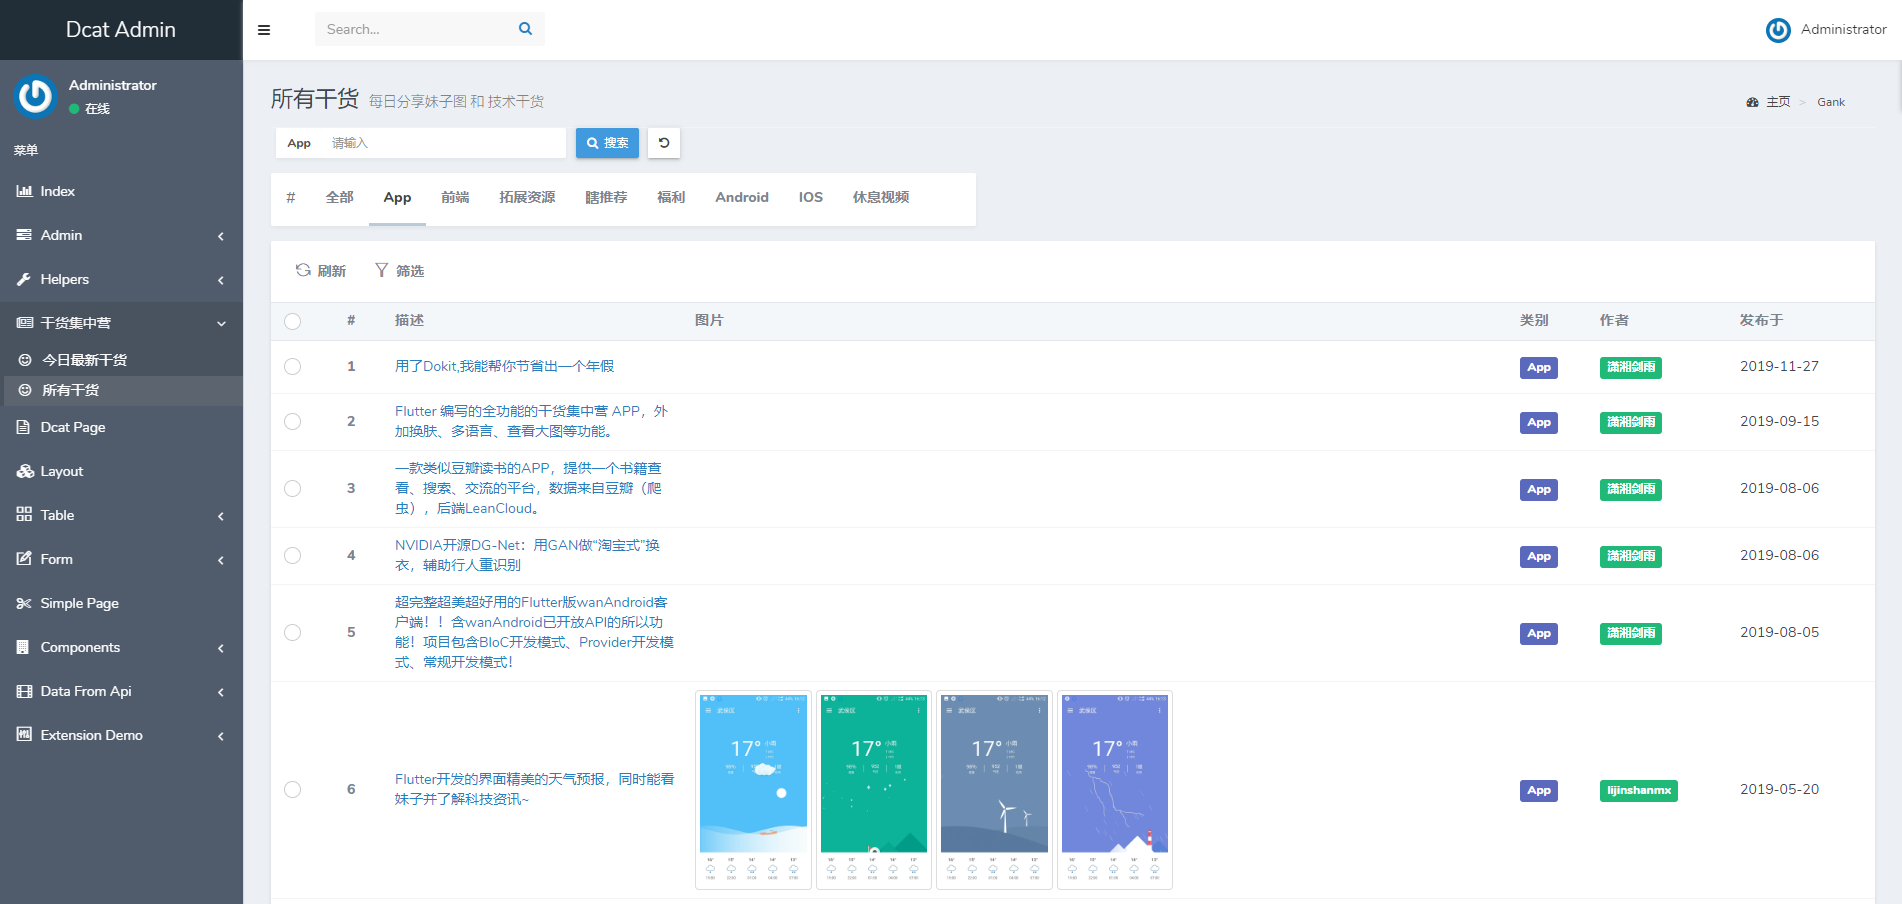Click the 刷新 refresh icon
The width and height of the screenshot is (1902, 904).
303,270
